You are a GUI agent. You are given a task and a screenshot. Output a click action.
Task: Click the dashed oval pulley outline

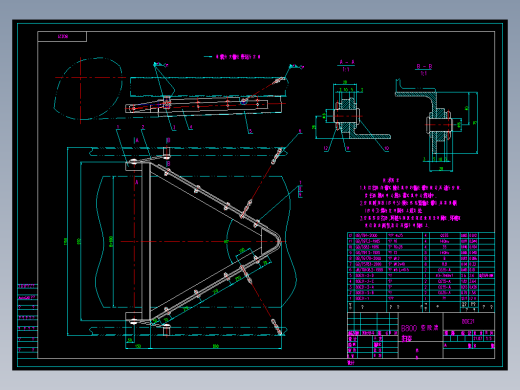pos(88,88)
